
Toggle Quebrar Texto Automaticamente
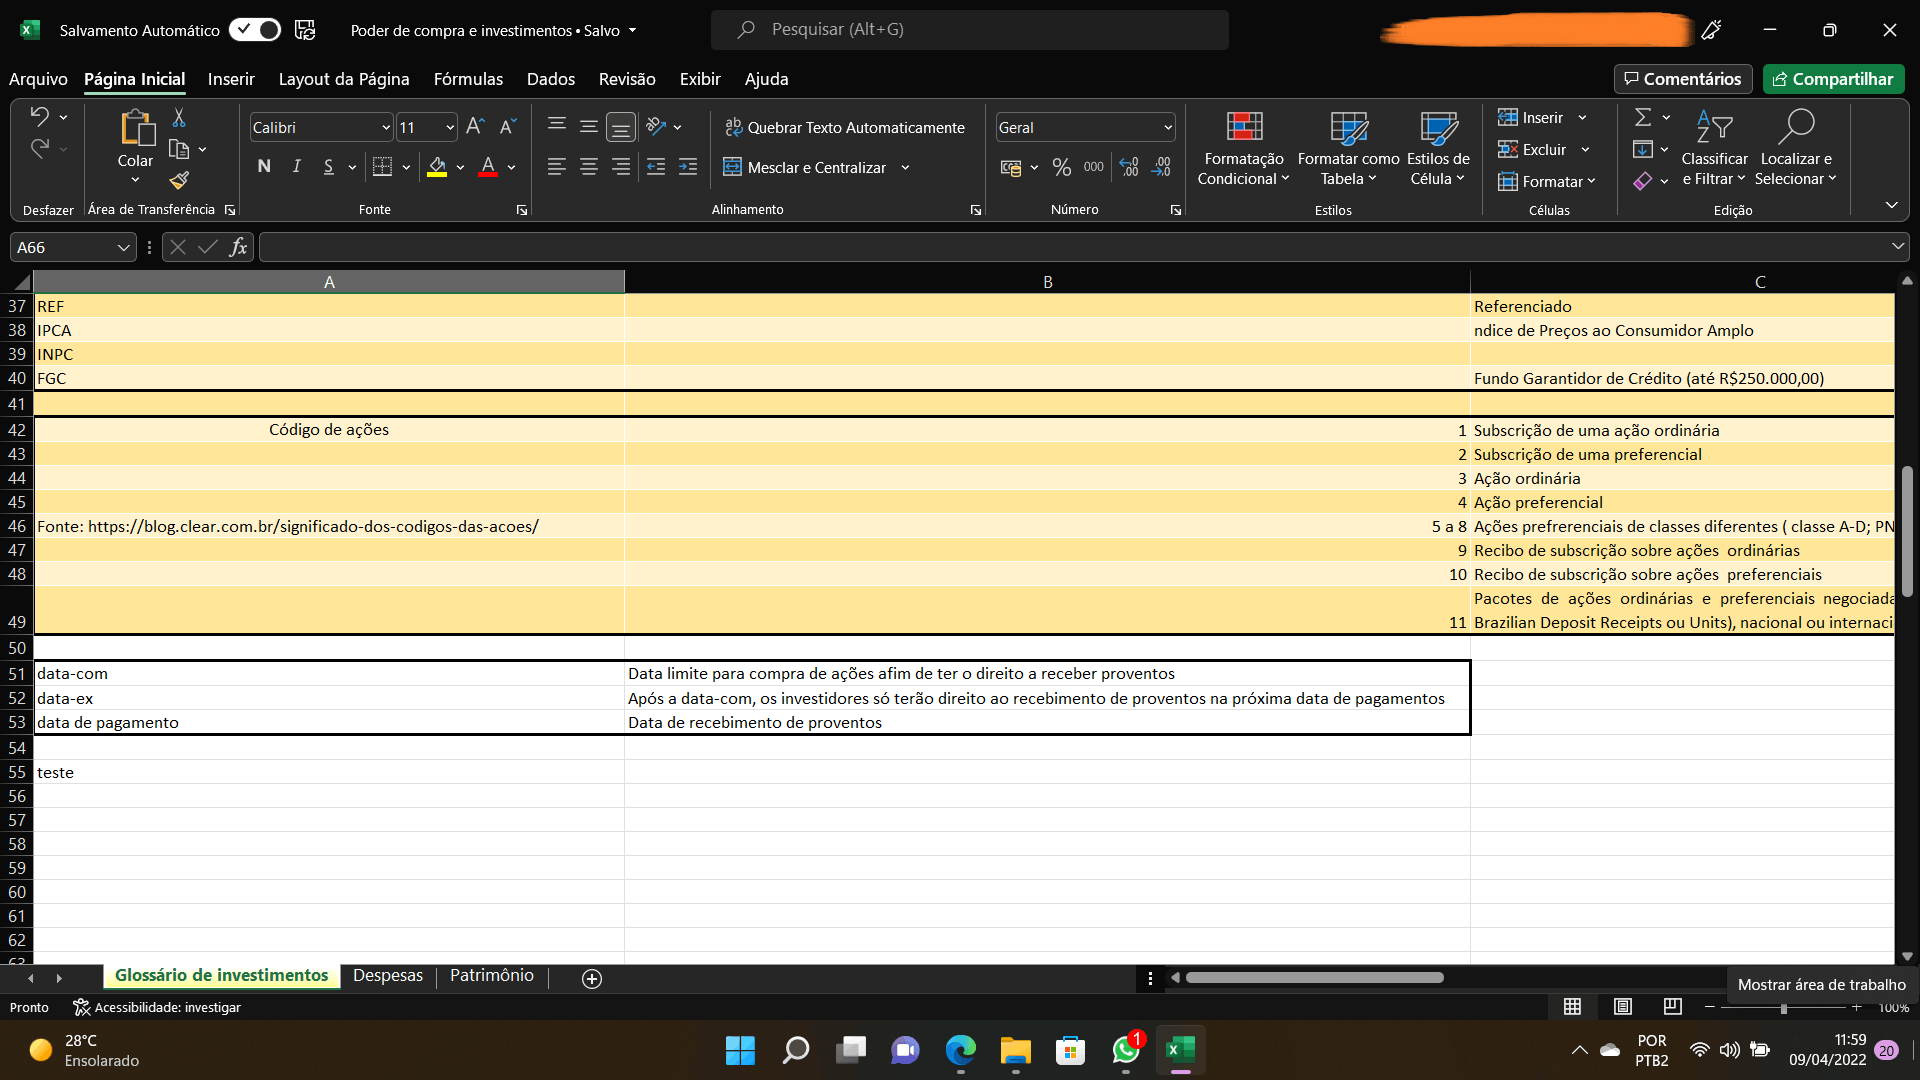(845, 128)
